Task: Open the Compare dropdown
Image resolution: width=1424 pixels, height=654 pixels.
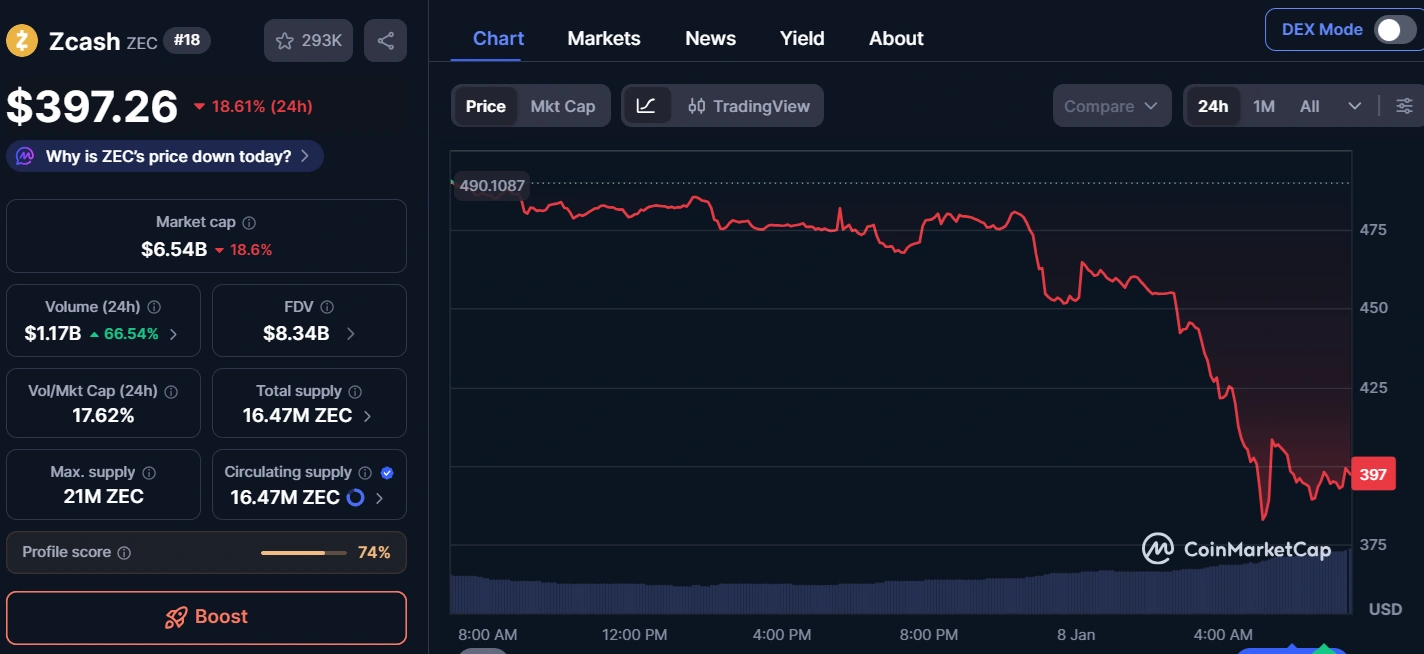Action: pyautogui.click(x=1112, y=105)
